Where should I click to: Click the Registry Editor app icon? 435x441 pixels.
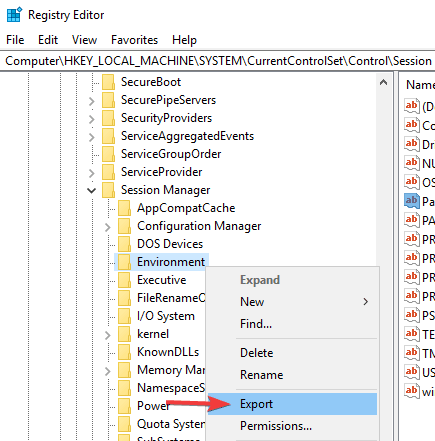click(14, 15)
